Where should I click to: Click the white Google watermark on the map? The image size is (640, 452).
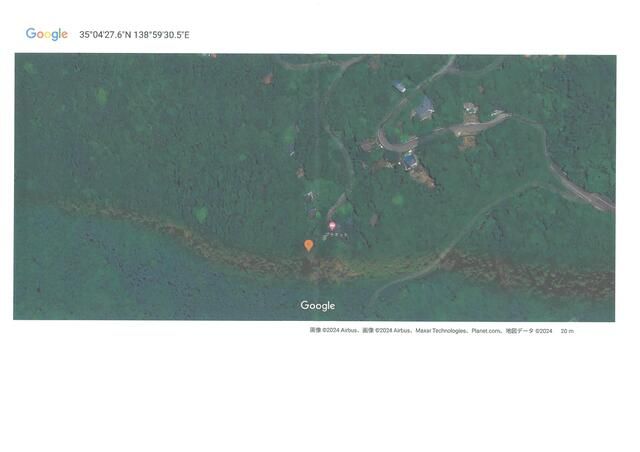(318, 306)
